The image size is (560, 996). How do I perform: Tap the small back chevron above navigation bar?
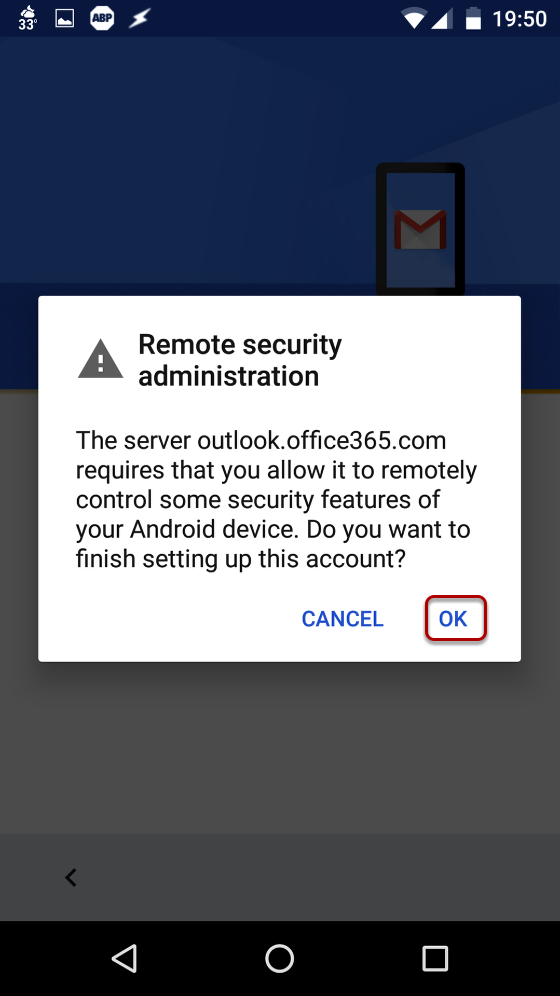[71, 877]
